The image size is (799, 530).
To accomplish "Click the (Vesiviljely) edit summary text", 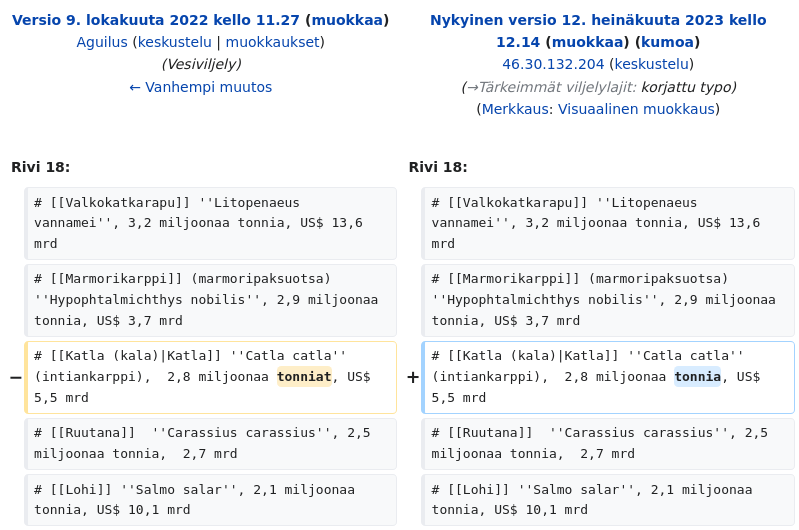I will coord(201,64).
